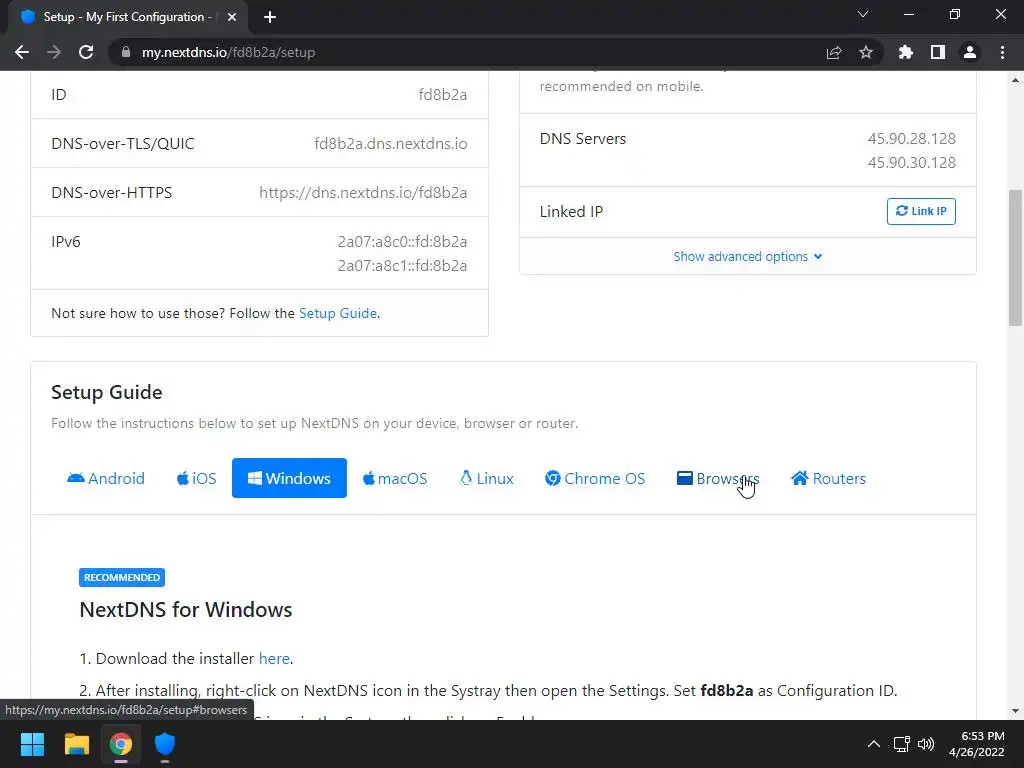Click the browser forward arrow
1024x768 pixels.
54,52
